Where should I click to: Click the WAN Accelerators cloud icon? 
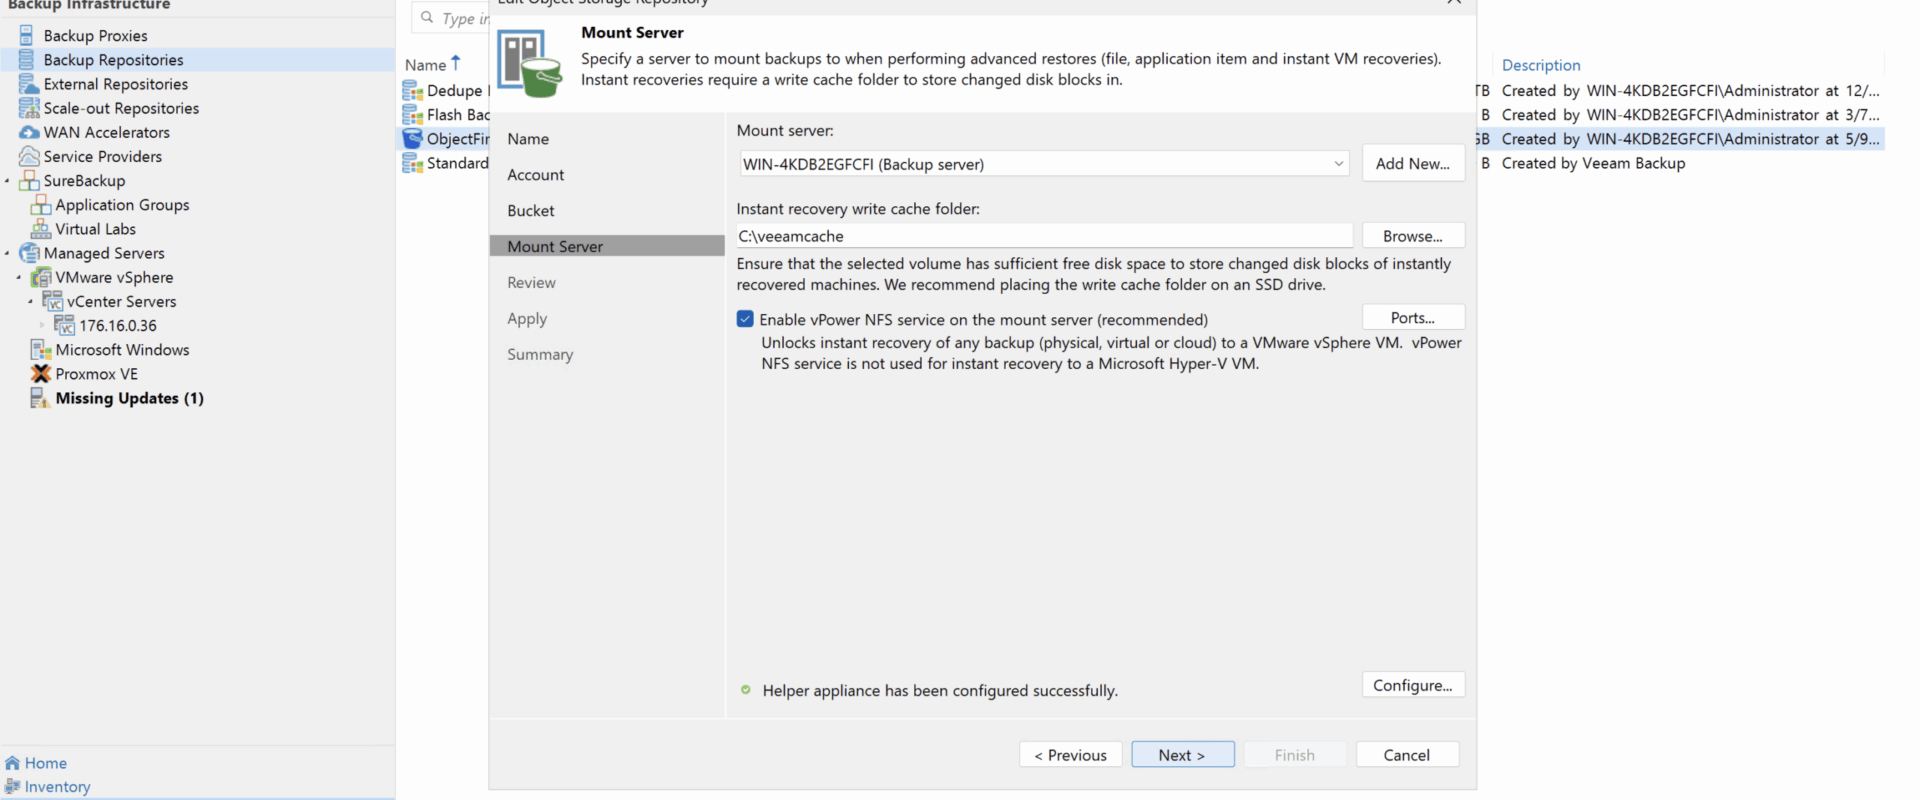pos(29,132)
